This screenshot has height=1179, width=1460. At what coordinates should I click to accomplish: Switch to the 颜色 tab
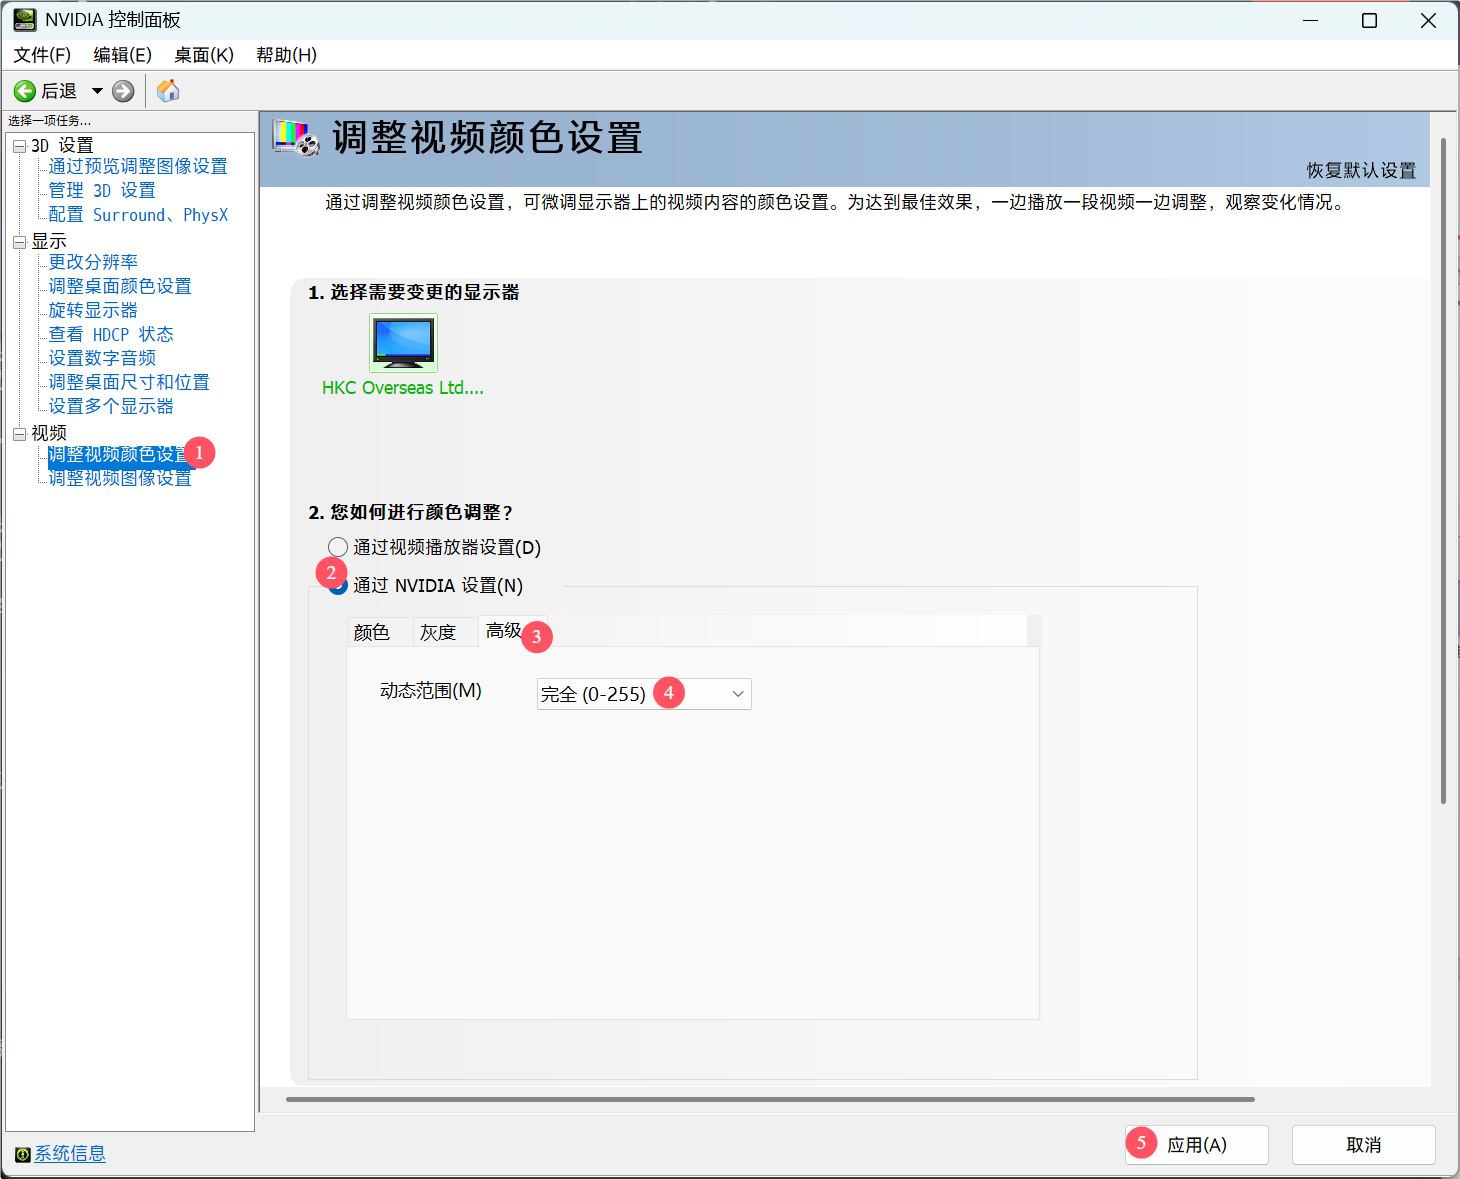[372, 632]
